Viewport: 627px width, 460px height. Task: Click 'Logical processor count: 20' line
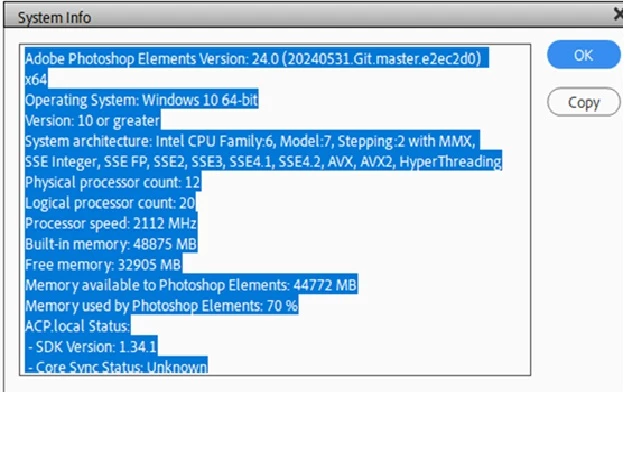pos(110,203)
